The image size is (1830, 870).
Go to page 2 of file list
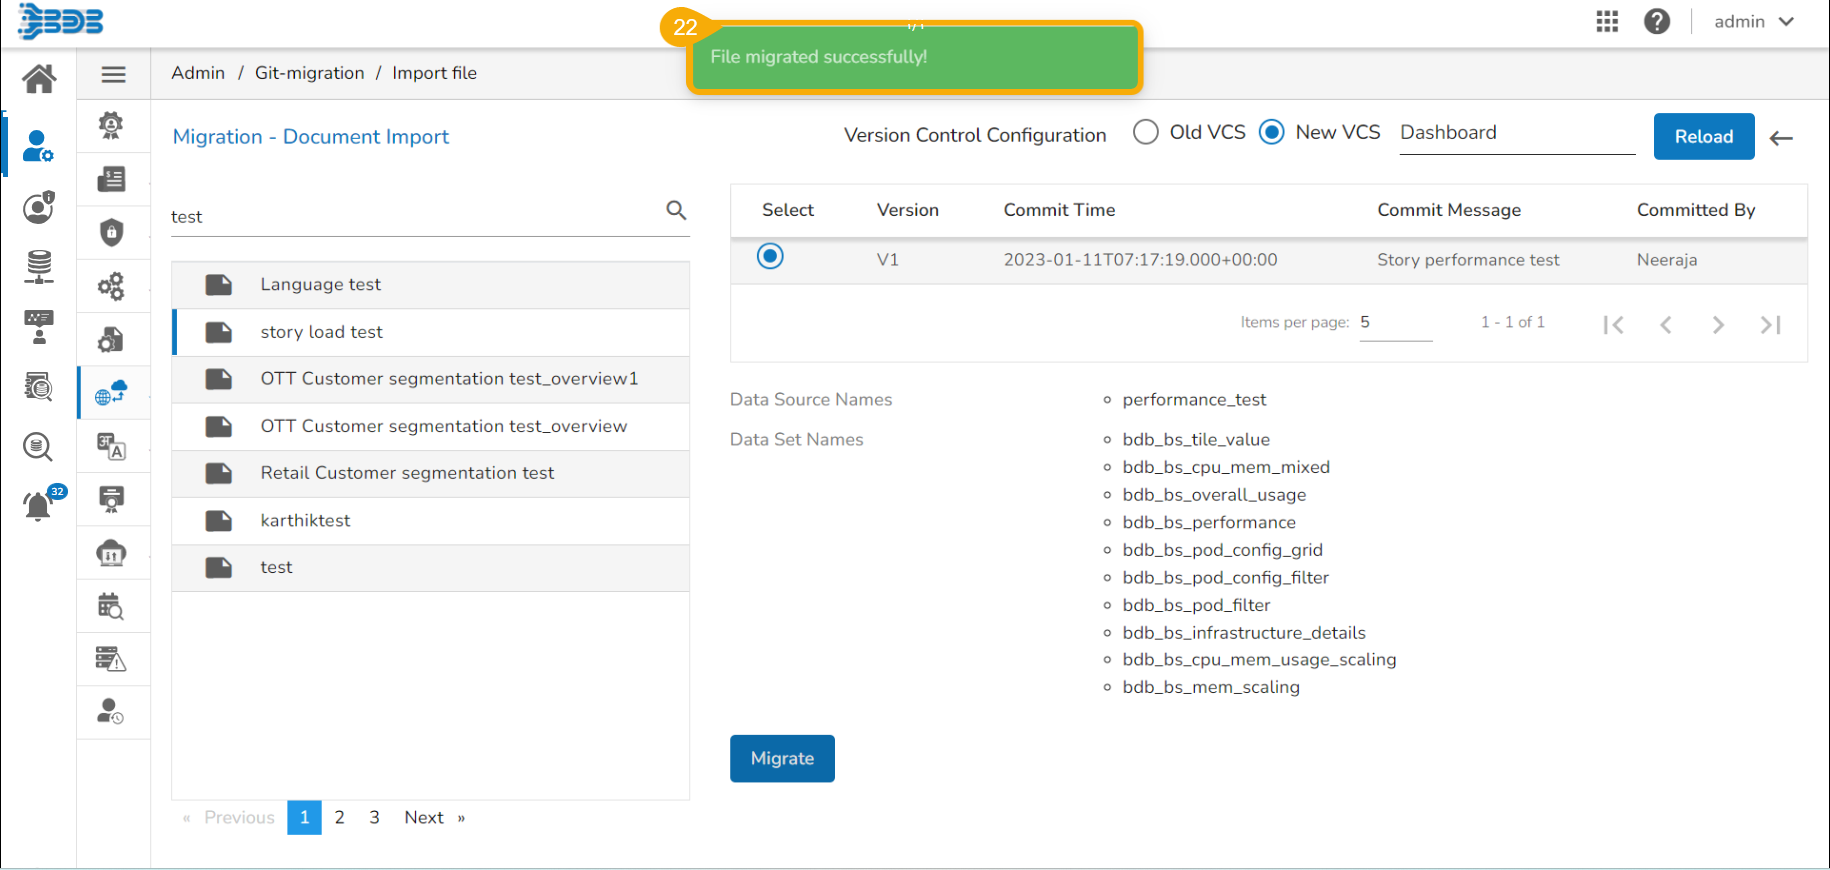click(x=340, y=817)
